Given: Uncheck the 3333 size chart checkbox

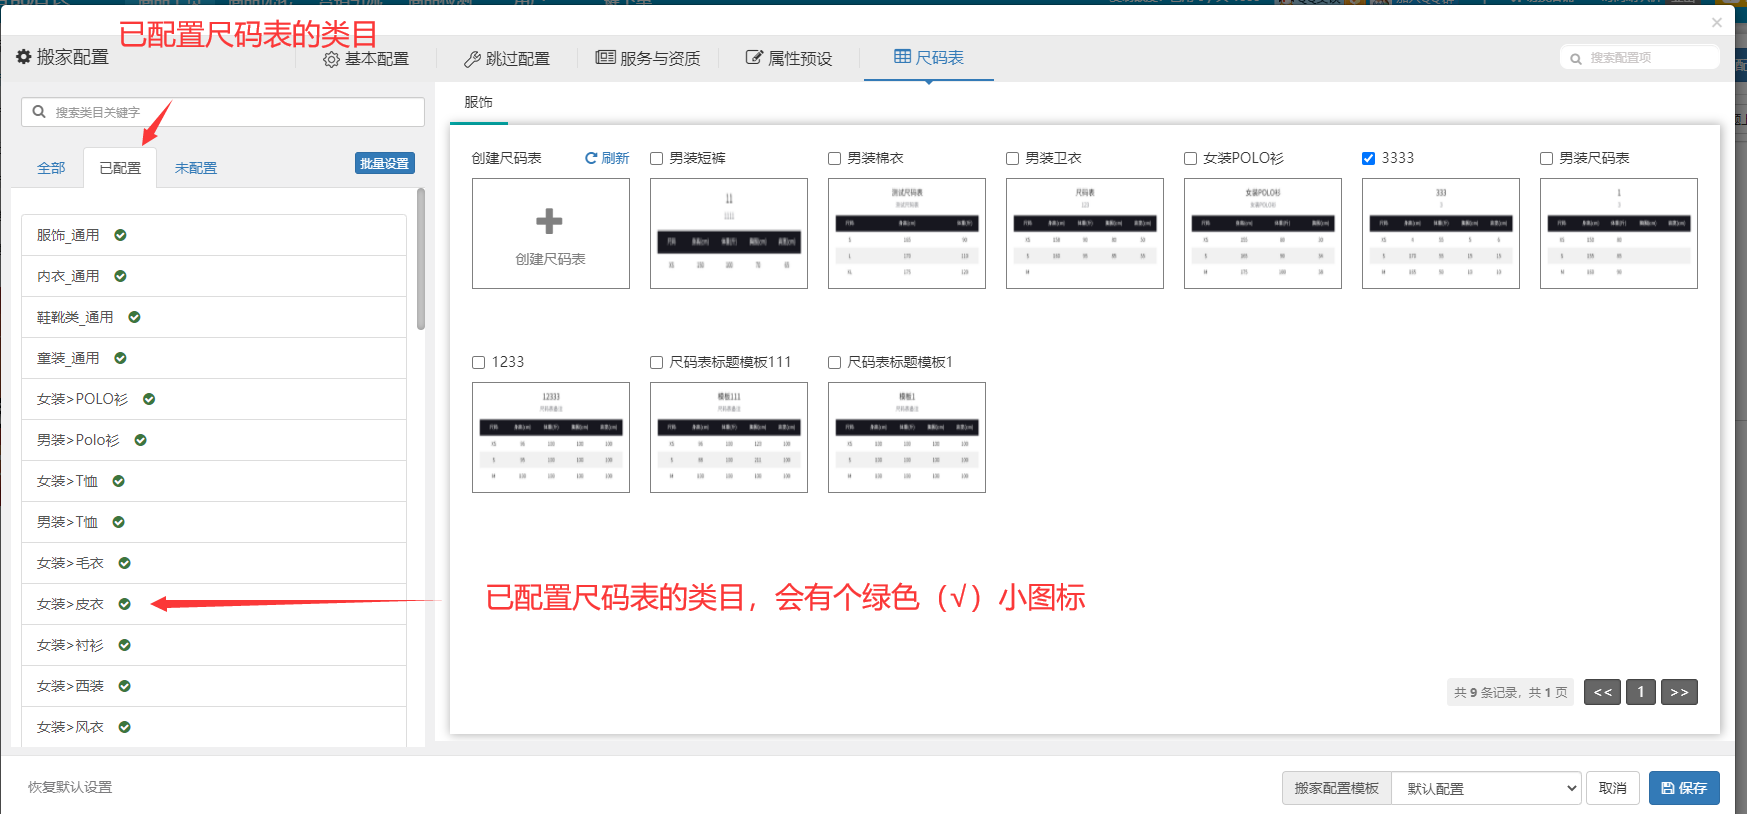Looking at the screenshot, I should pos(1368,158).
